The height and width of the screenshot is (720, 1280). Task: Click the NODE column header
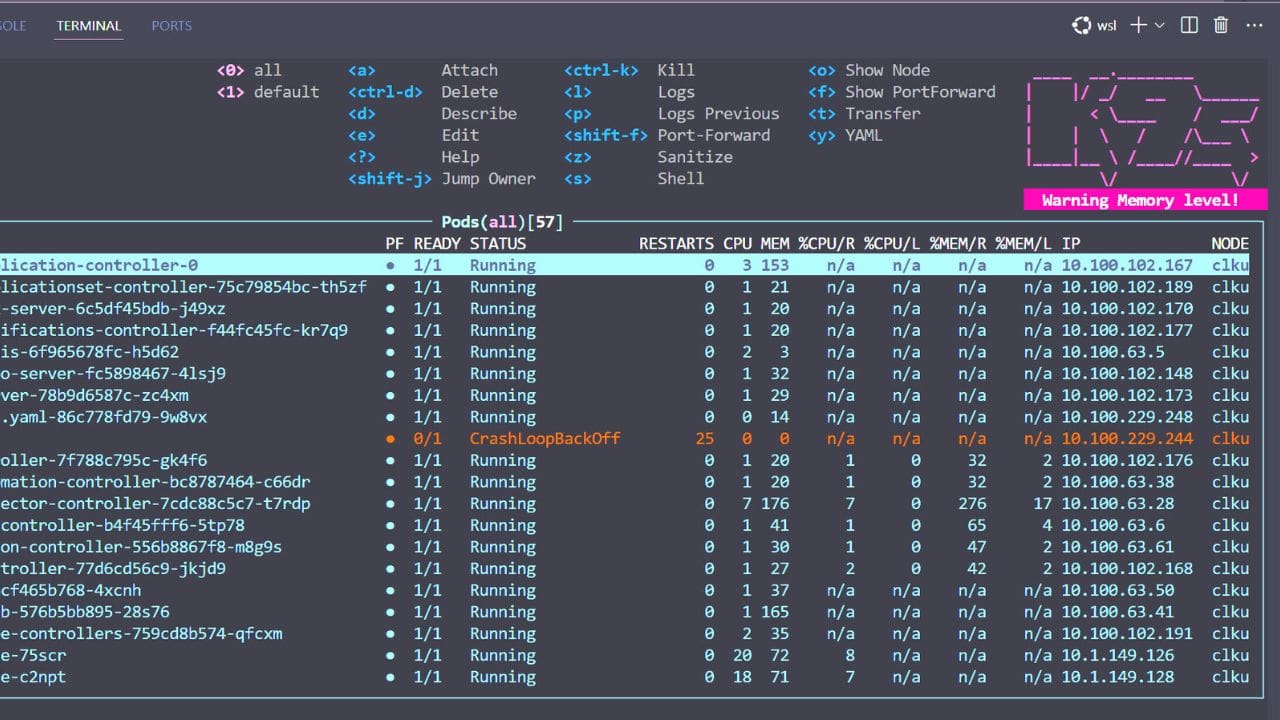[1230, 243]
